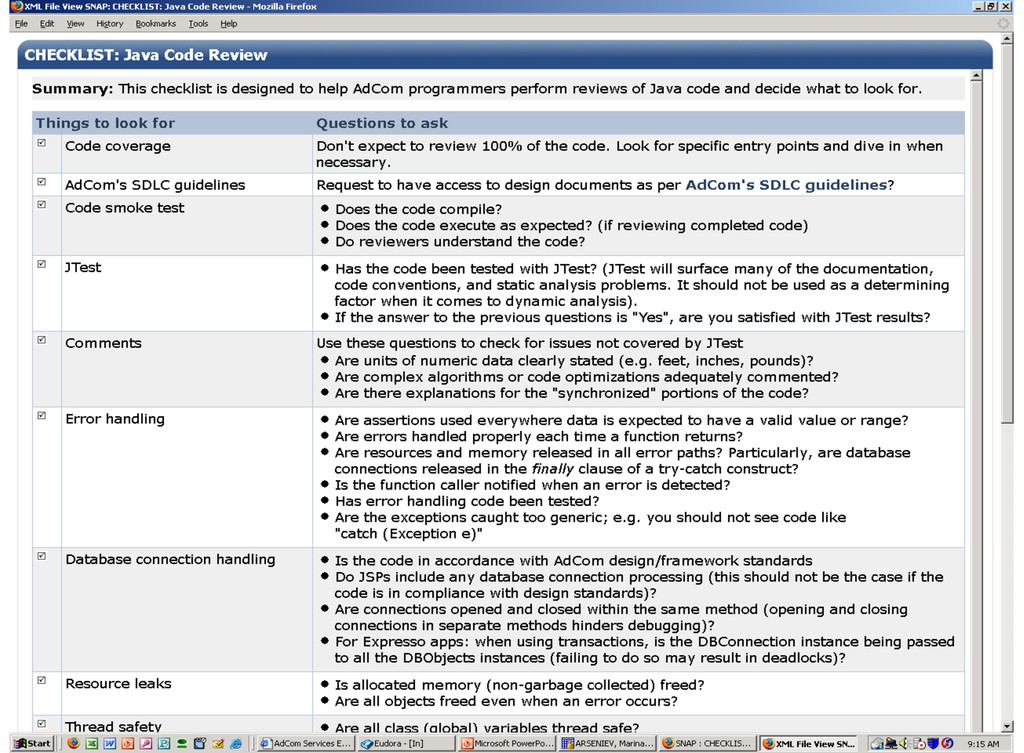Switch to ARSENIEV, Marina taskbar window
Image resolution: width=1024 pixels, height=753 pixels.
tap(608, 743)
